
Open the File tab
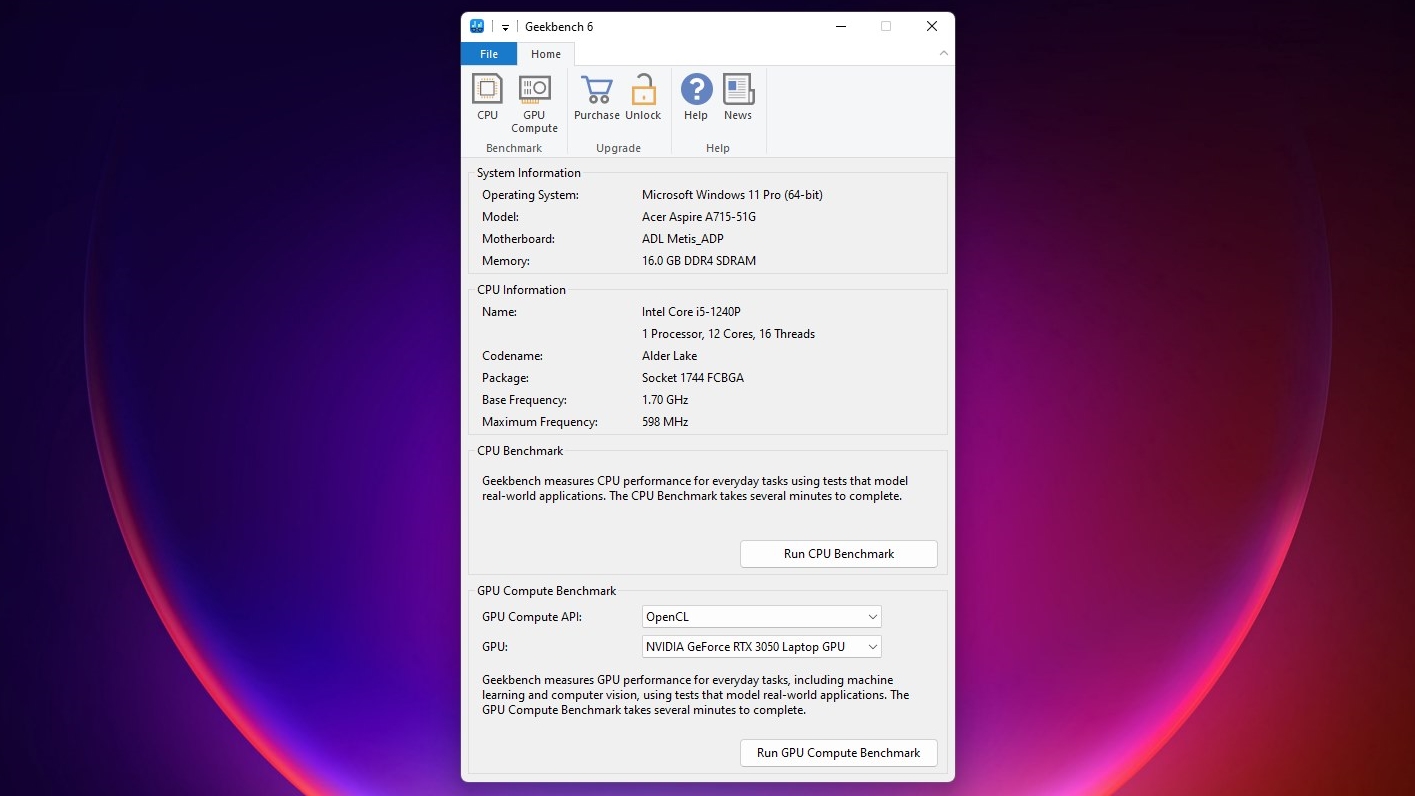489,54
